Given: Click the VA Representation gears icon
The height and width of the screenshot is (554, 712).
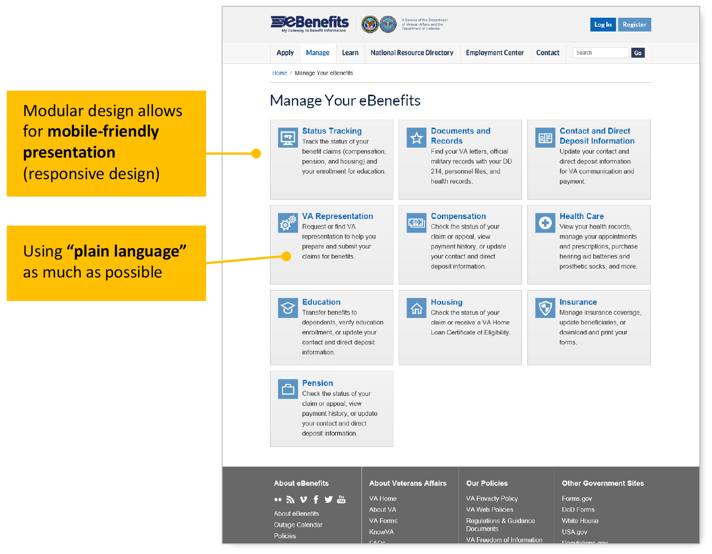Looking at the screenshot, I should pos(288,224).
